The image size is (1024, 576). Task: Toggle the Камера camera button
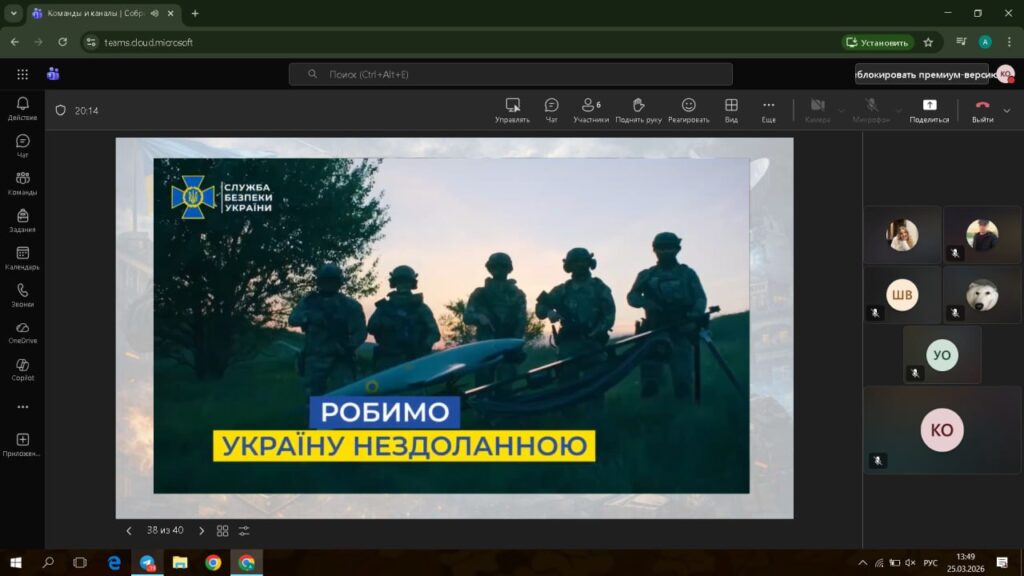817,109
